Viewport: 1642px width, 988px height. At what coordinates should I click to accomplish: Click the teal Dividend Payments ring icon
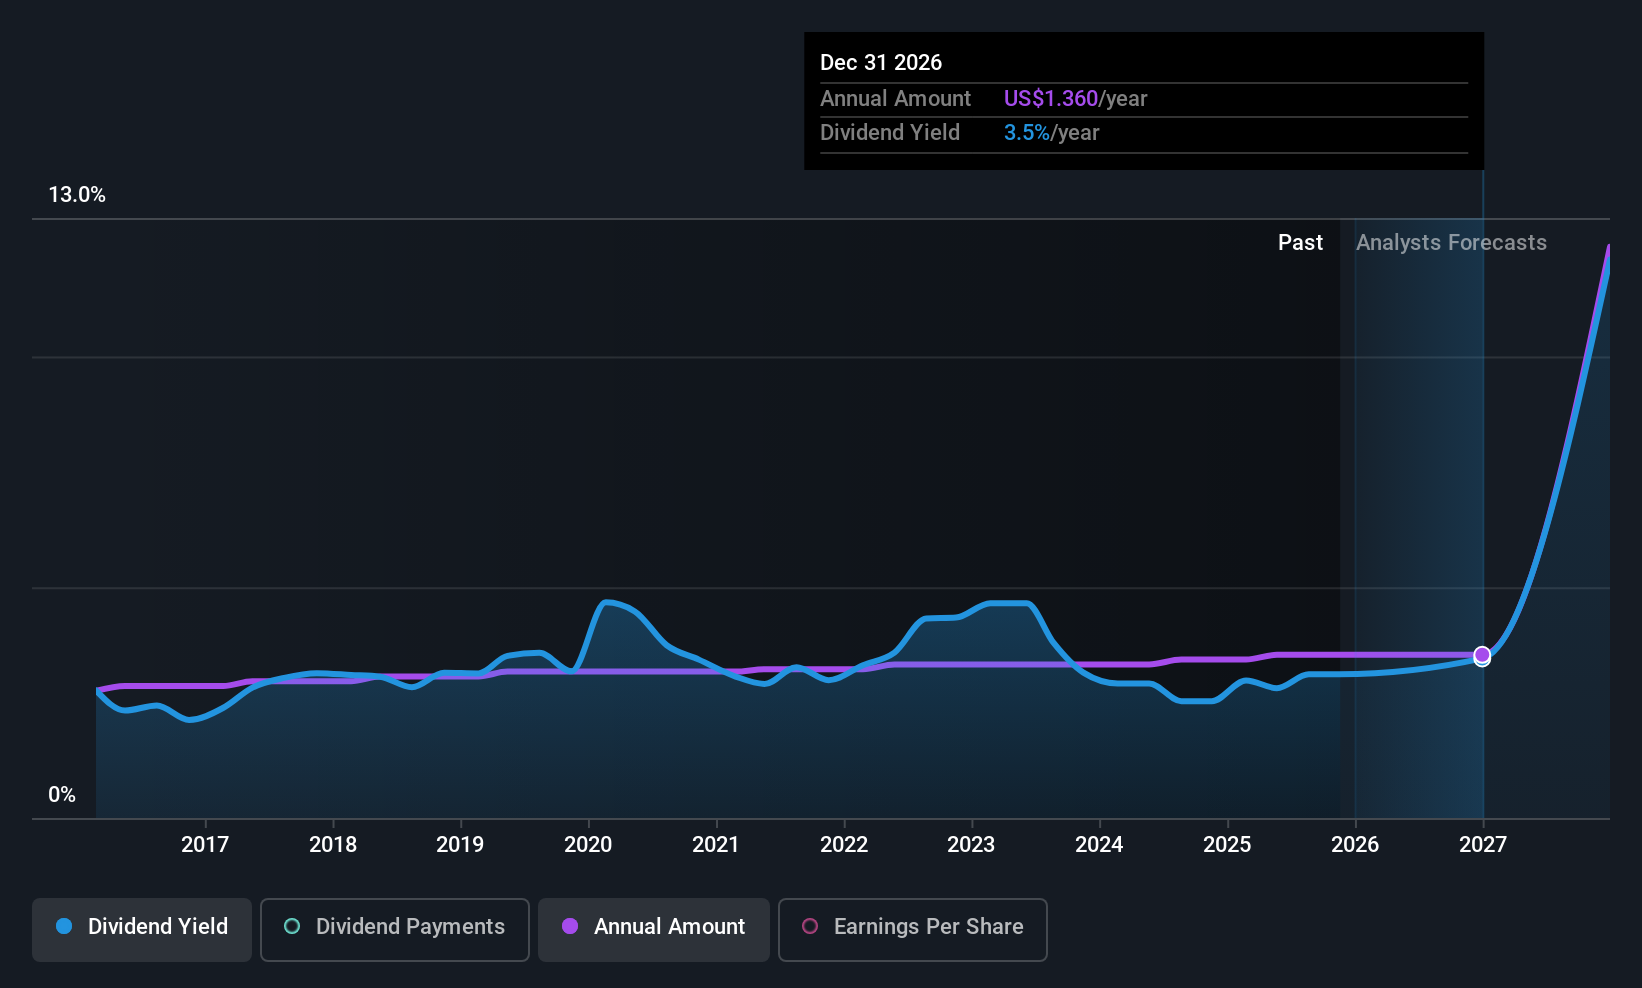[291, 927]
